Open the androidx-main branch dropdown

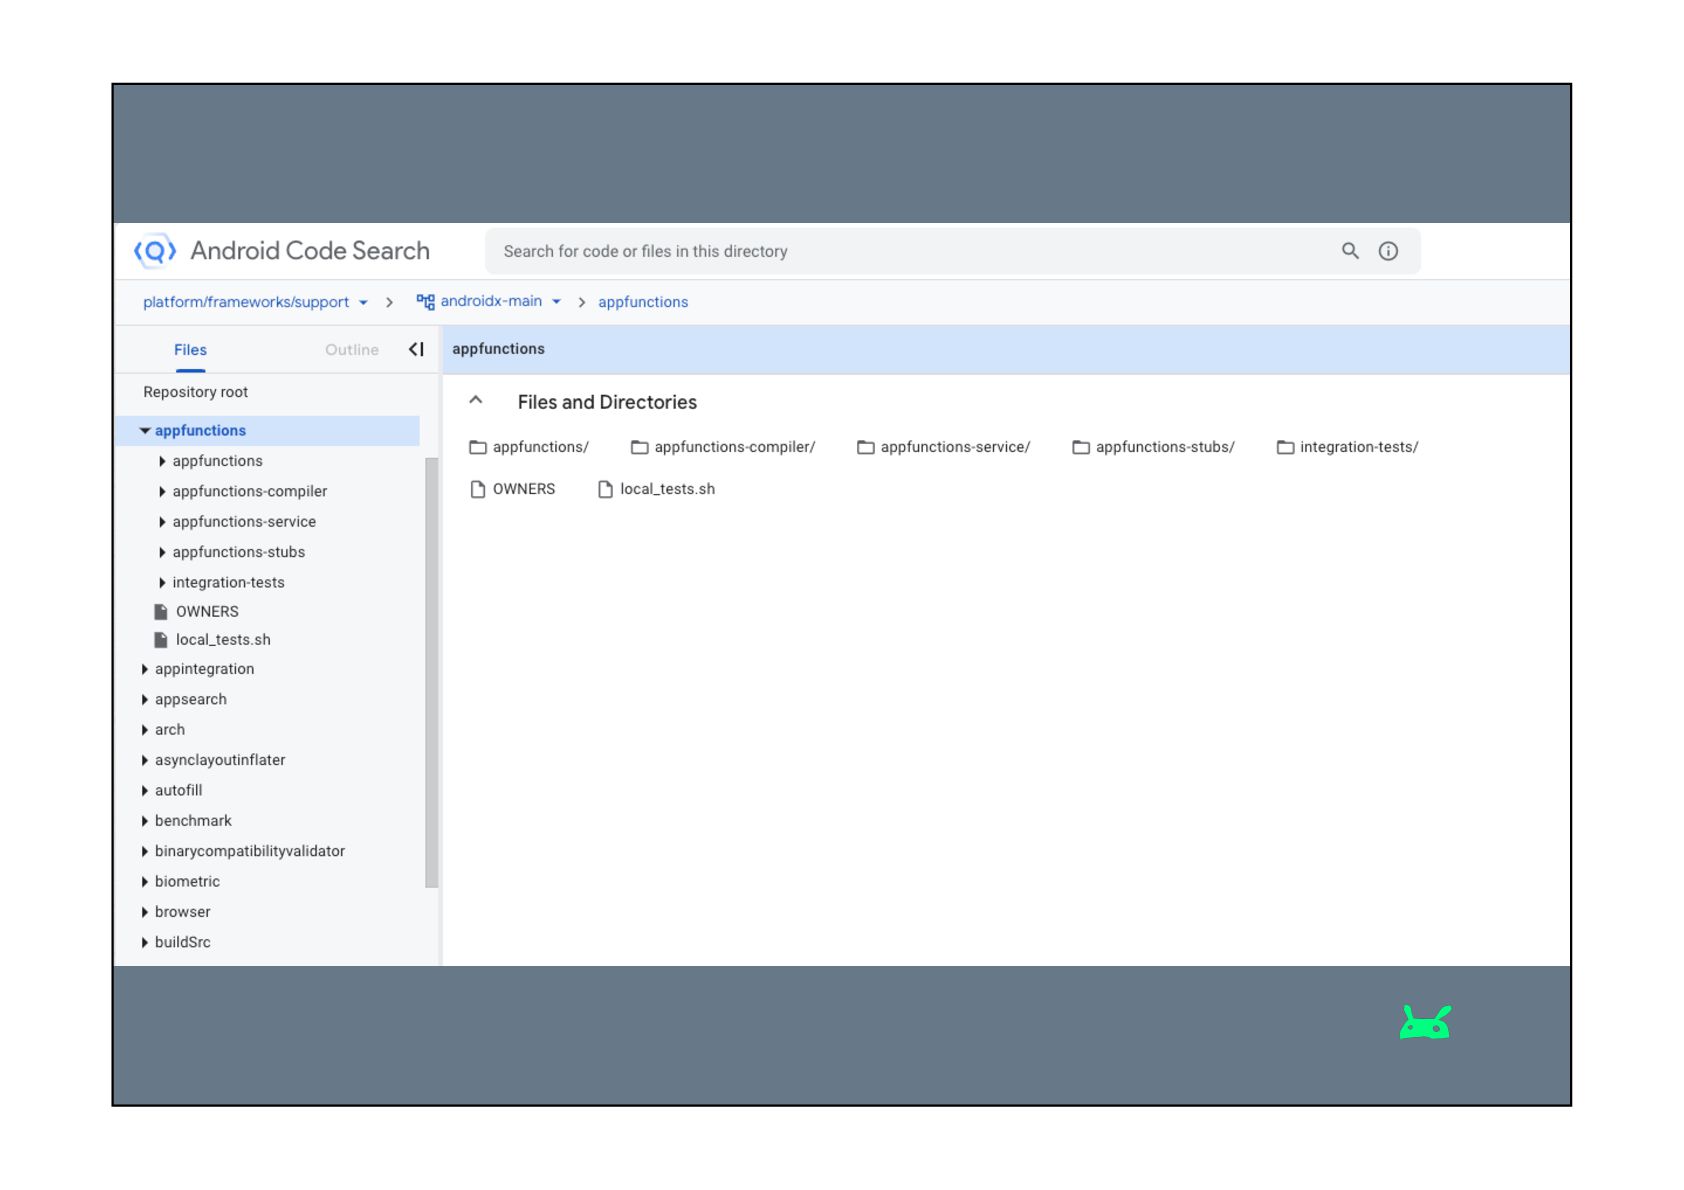click(x=556, y=301)
